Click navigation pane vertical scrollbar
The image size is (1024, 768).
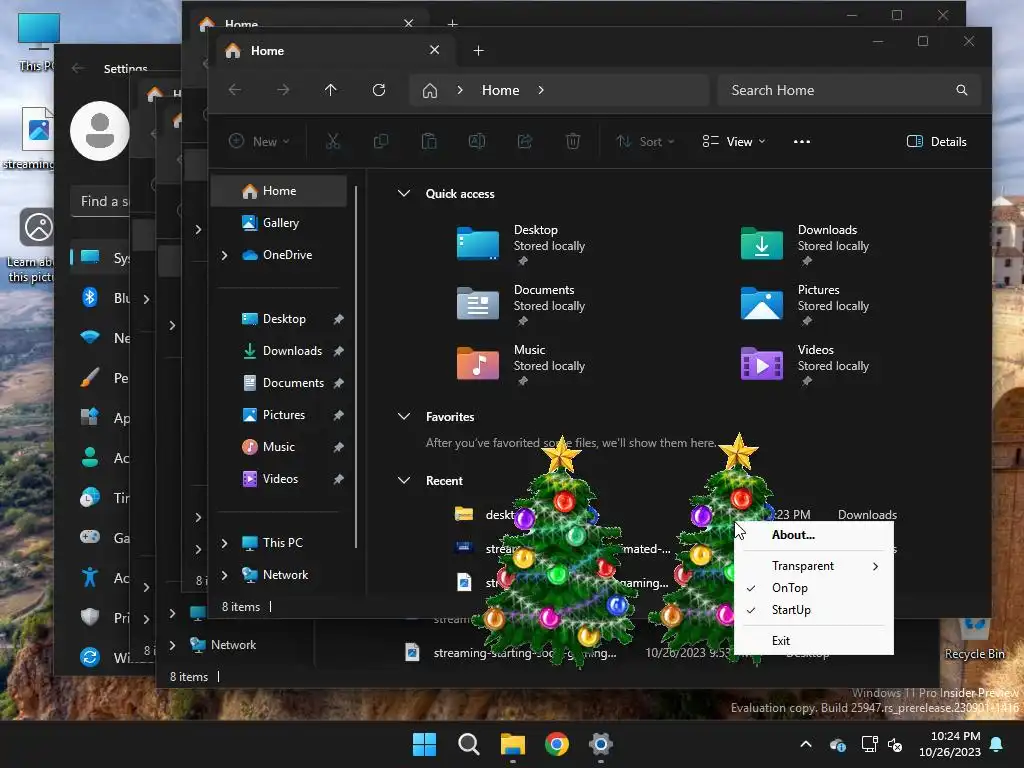(x=356, y=366)
